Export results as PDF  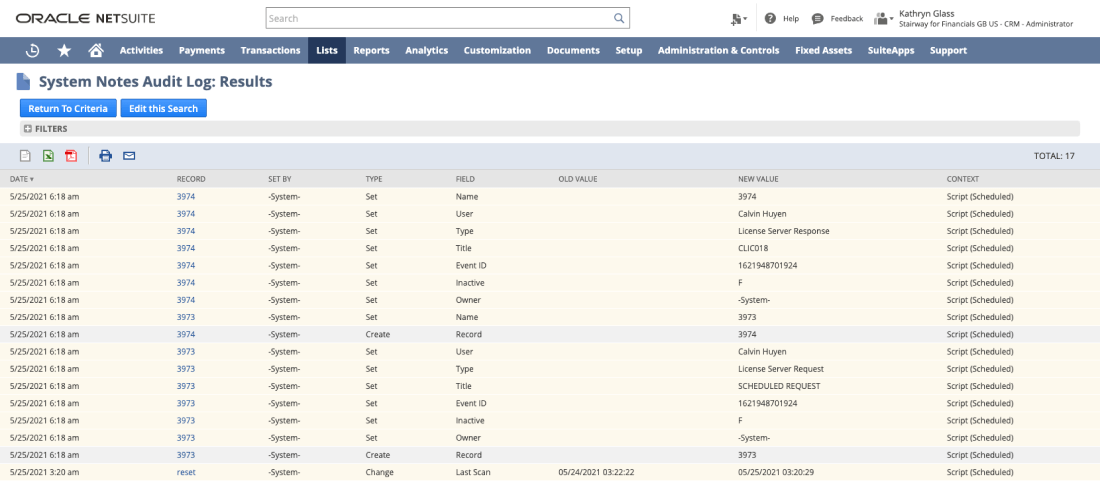pos(70,156)
